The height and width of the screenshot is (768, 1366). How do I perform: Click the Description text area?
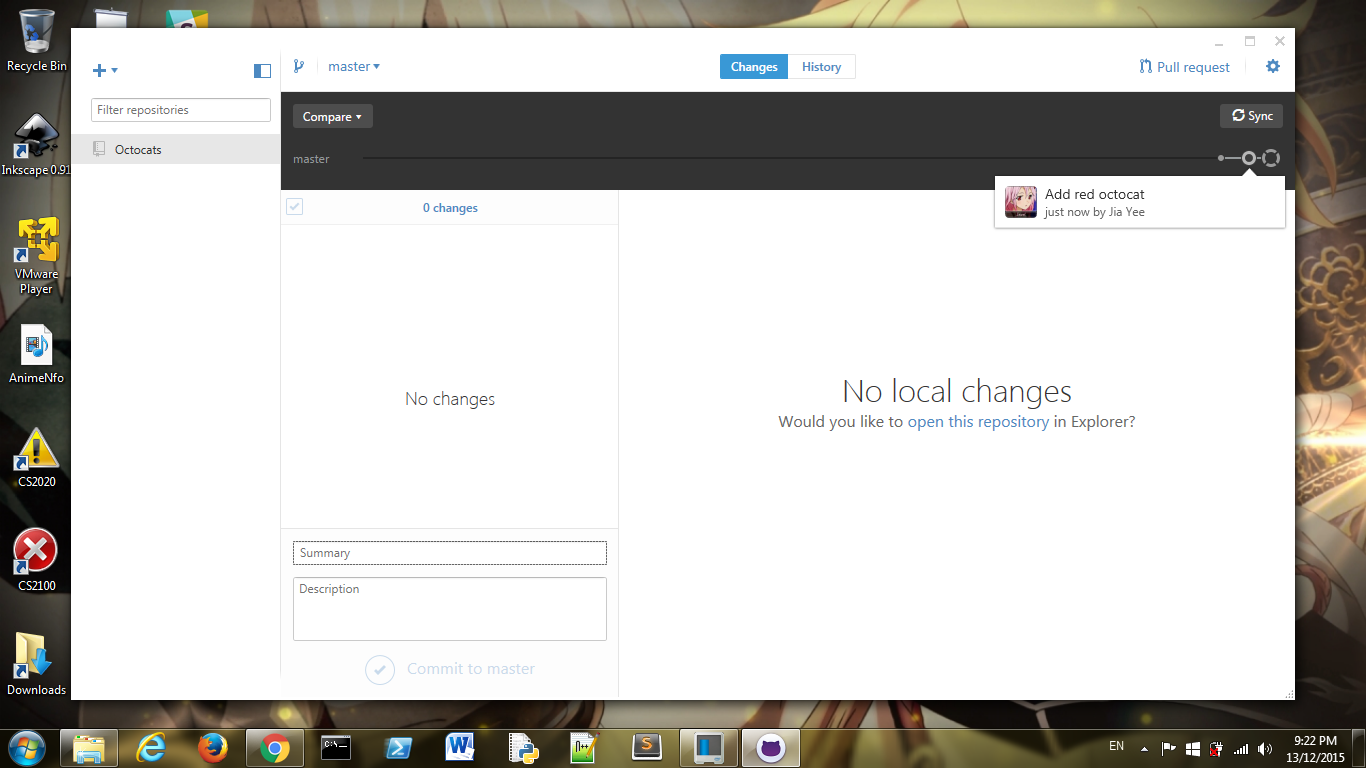450,608
